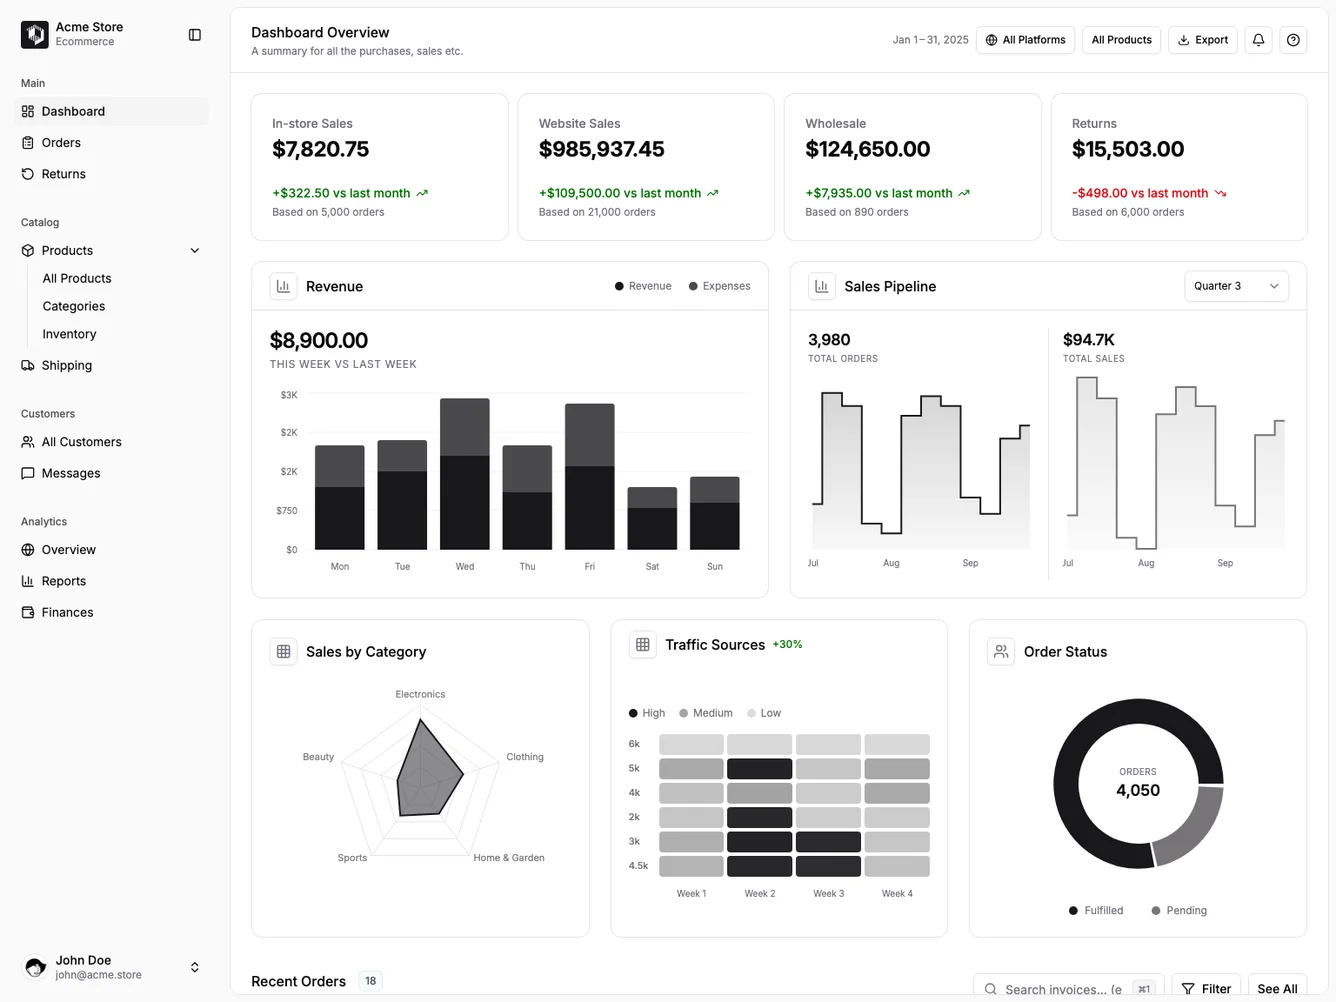Click the See All link for orders
Image resolution: width=1336 pixels, height=1002 pixels.
click(x=1277, y=988)
